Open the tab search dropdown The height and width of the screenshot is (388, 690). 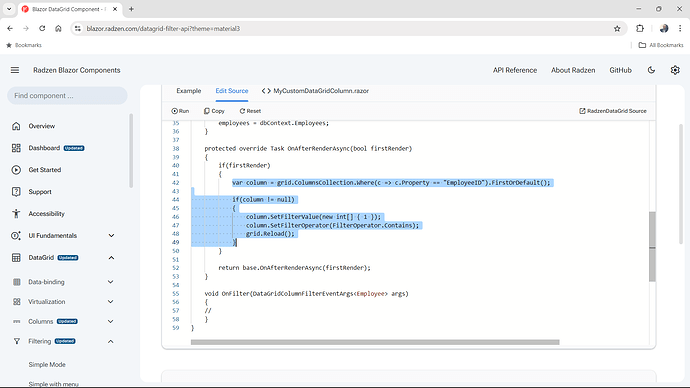(x=9, y=9)
